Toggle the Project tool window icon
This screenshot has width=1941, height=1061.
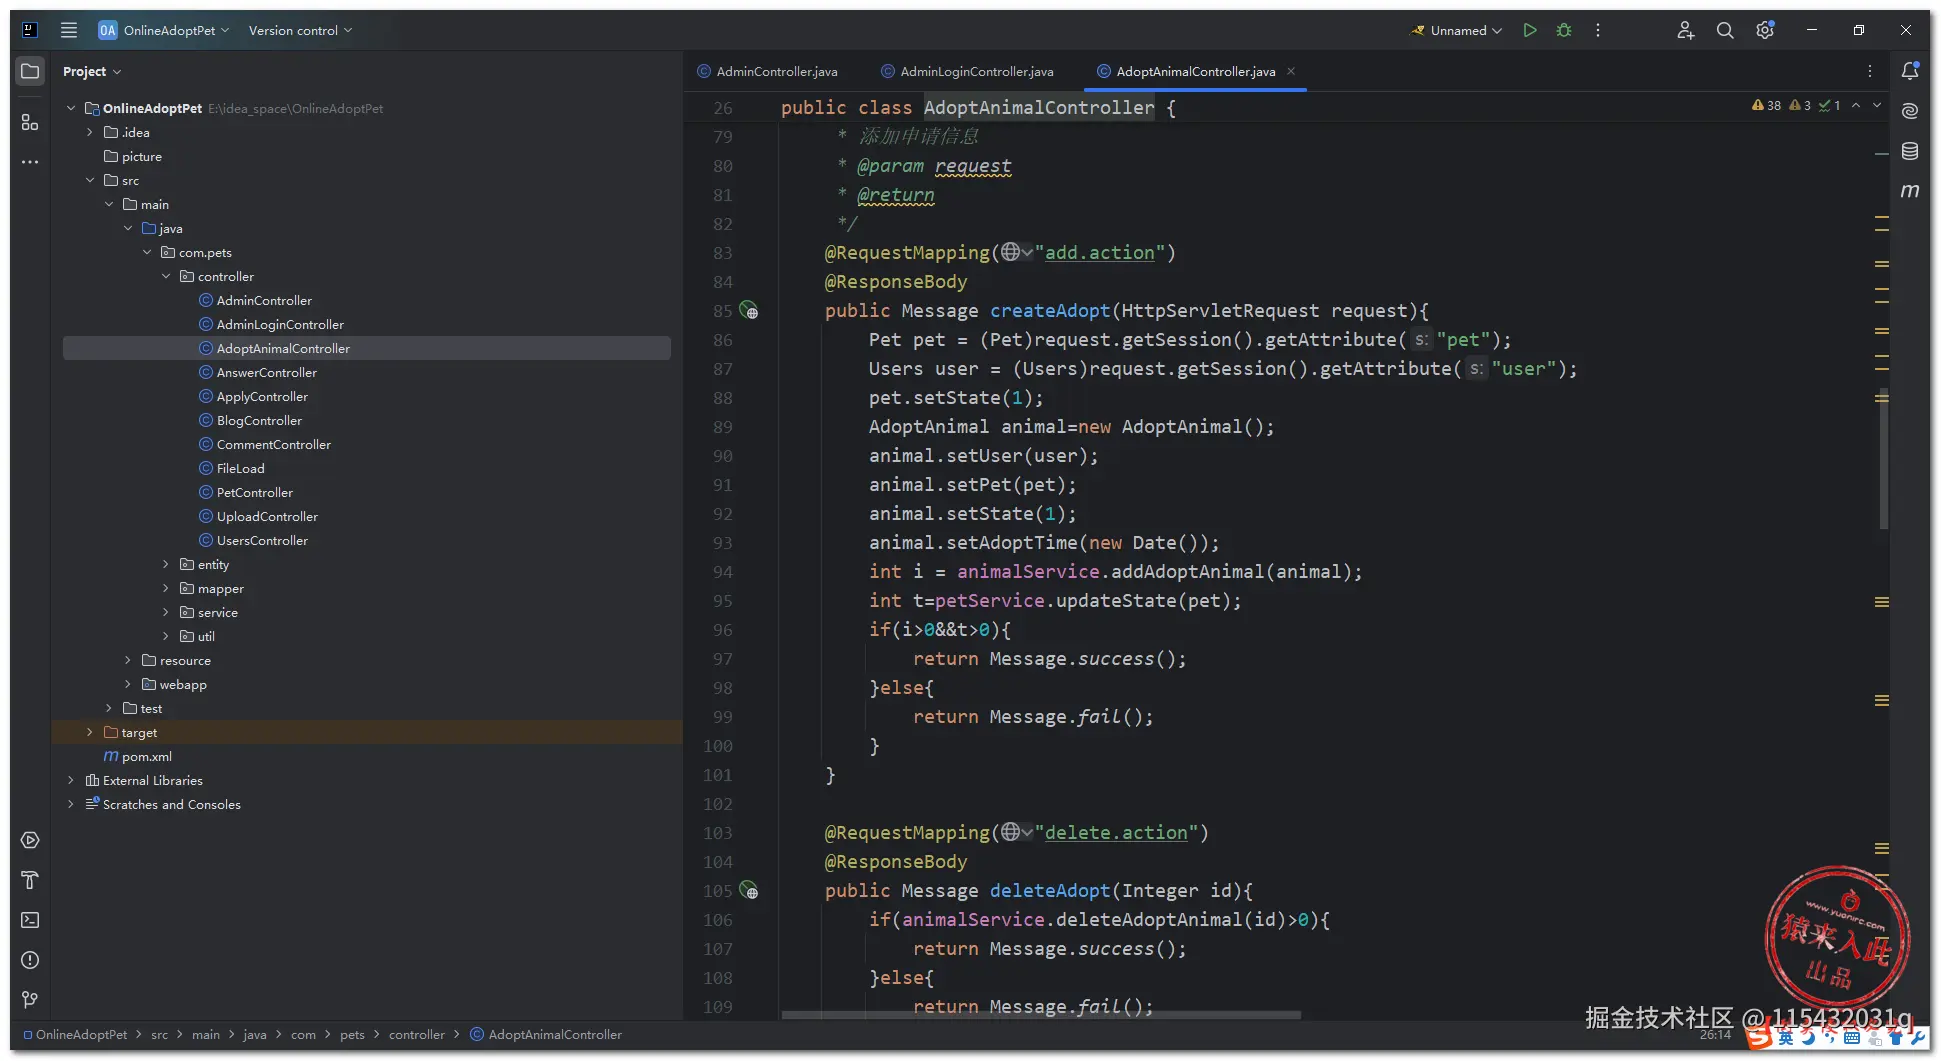pyautogui.click(x=30, y=71)
